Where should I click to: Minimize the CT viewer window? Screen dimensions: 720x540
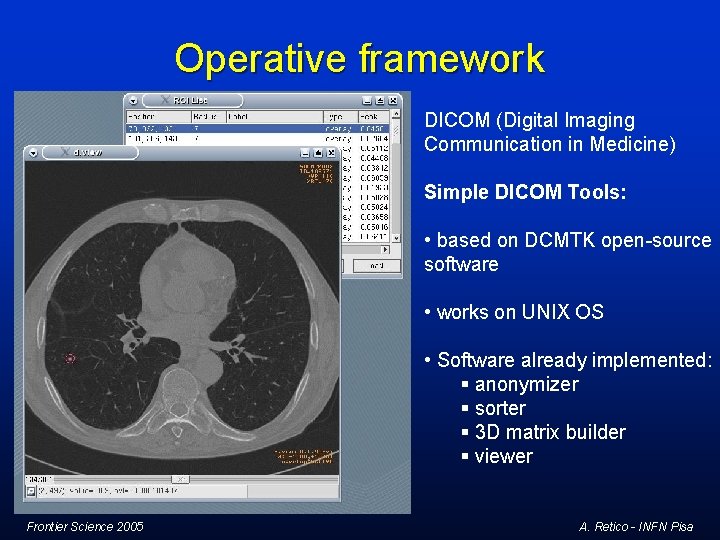305,153
